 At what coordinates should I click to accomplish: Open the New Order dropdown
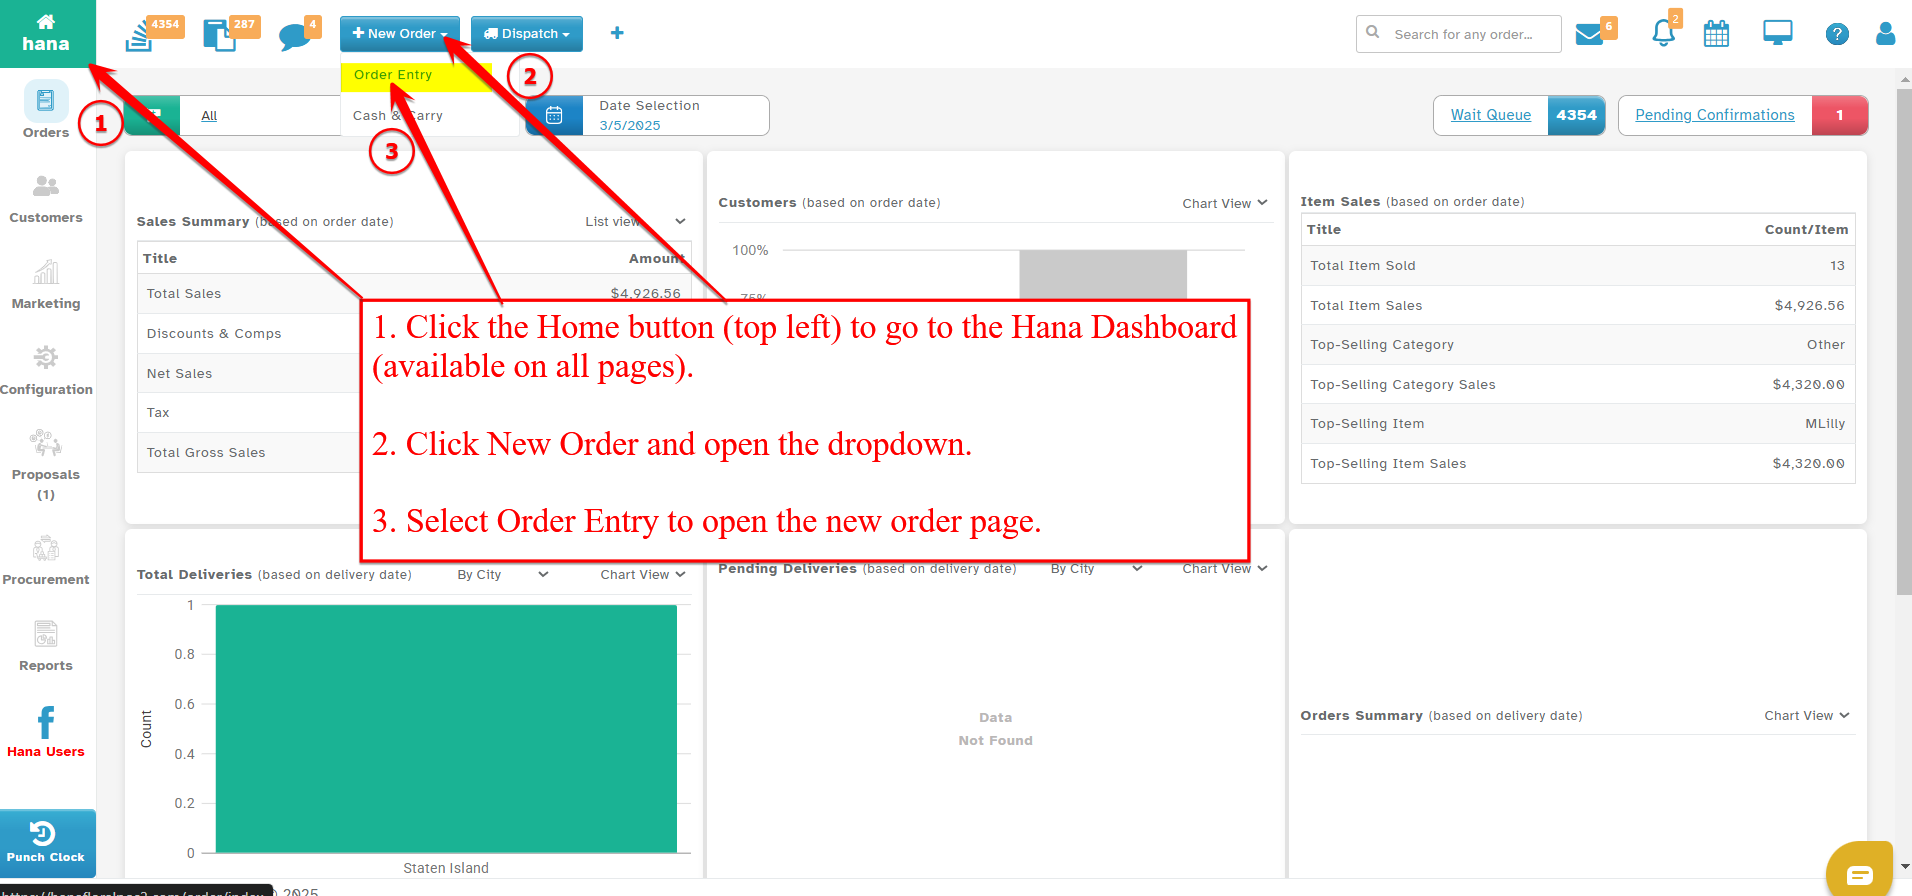tap(400, 33)
